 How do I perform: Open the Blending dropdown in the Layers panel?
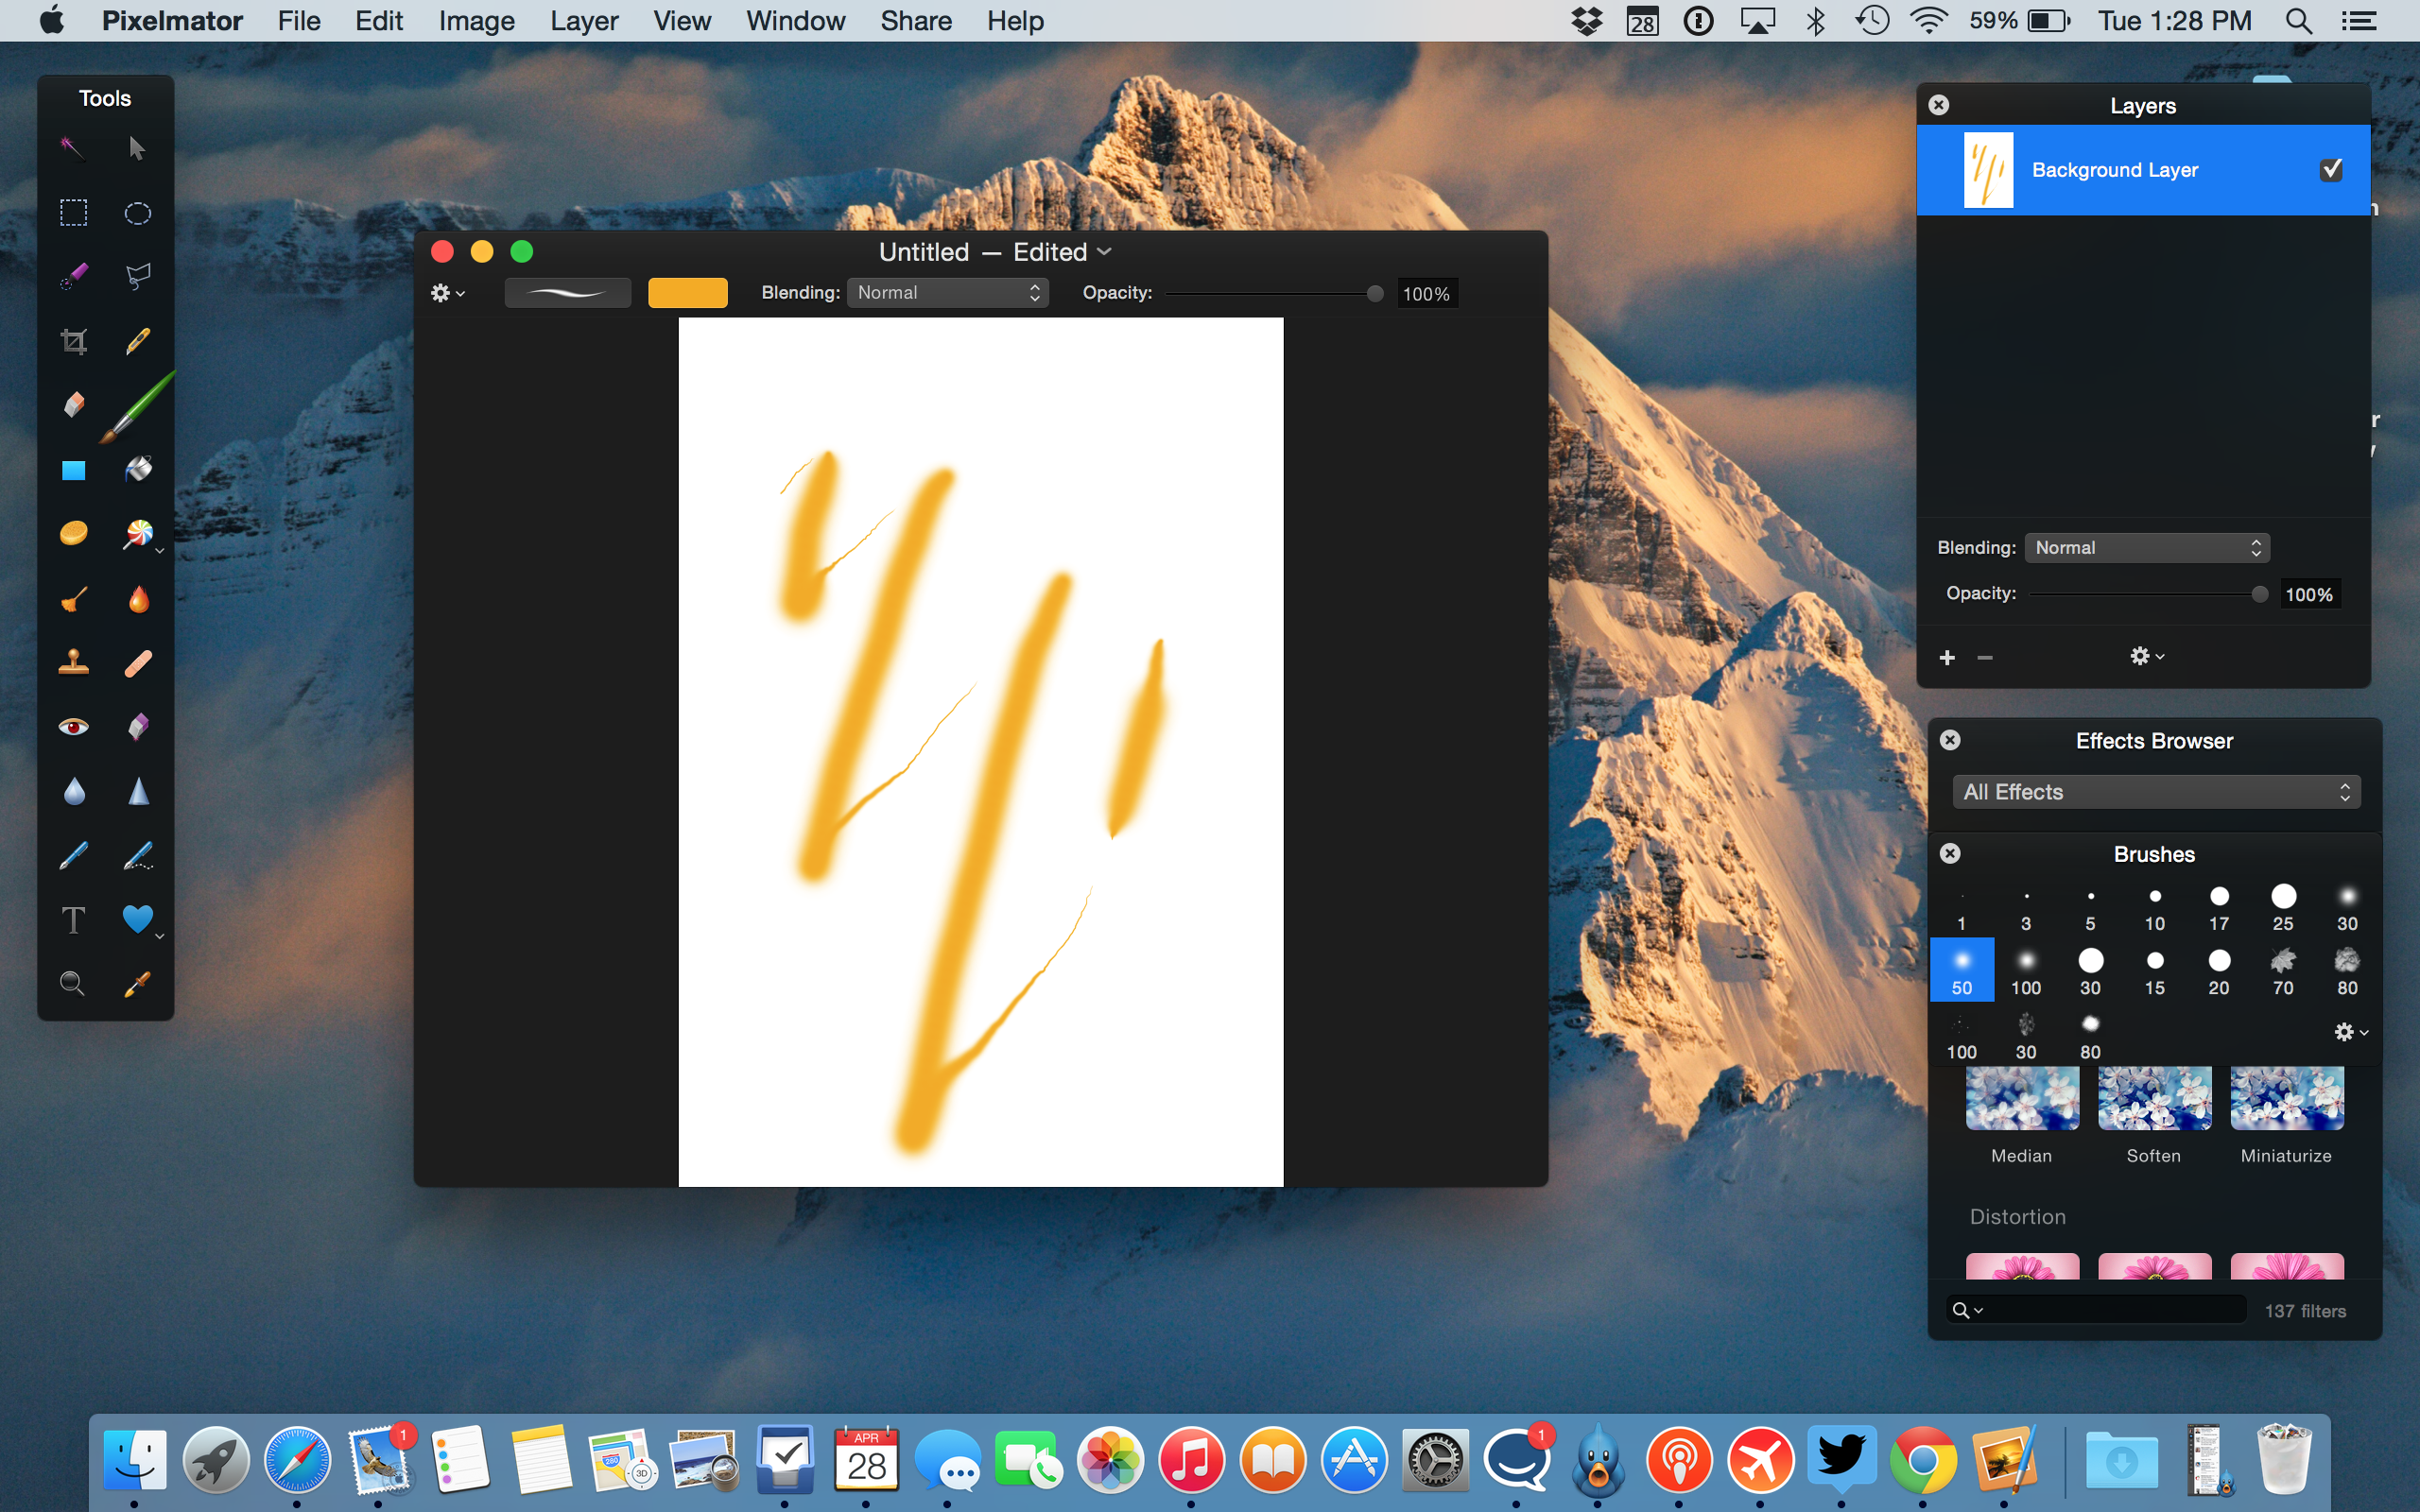click(2146, 547)
